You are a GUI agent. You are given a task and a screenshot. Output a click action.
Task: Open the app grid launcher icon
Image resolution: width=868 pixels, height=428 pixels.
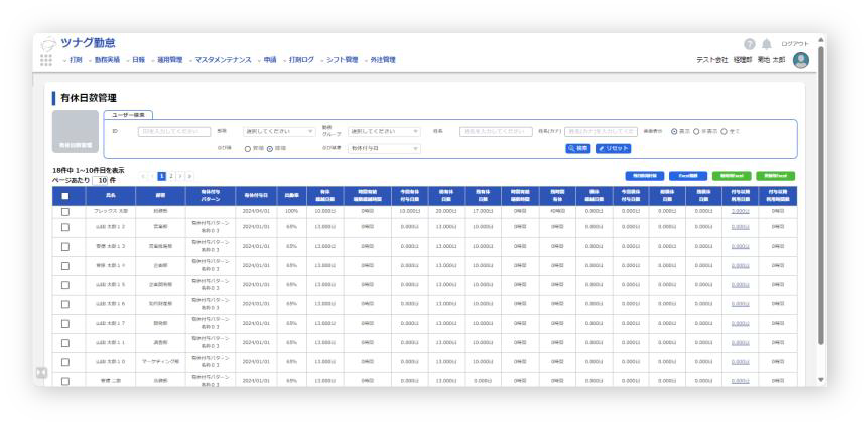(x=46, y=60)
